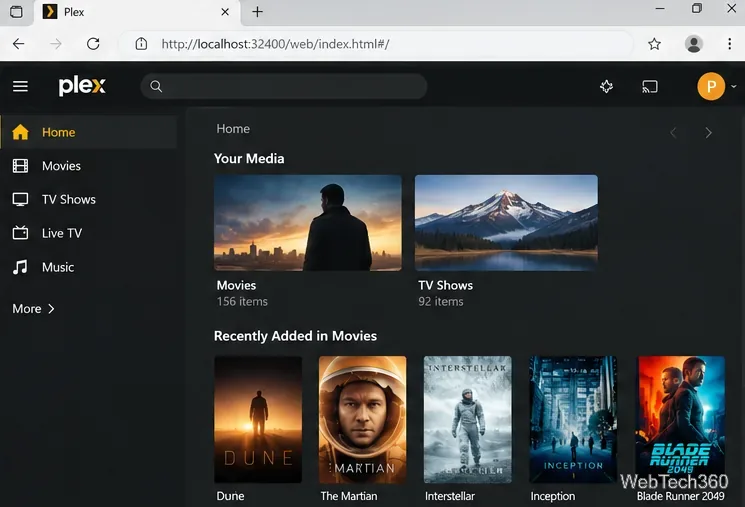
Task: Click The Martian title below poster
Action: [349, 496]
